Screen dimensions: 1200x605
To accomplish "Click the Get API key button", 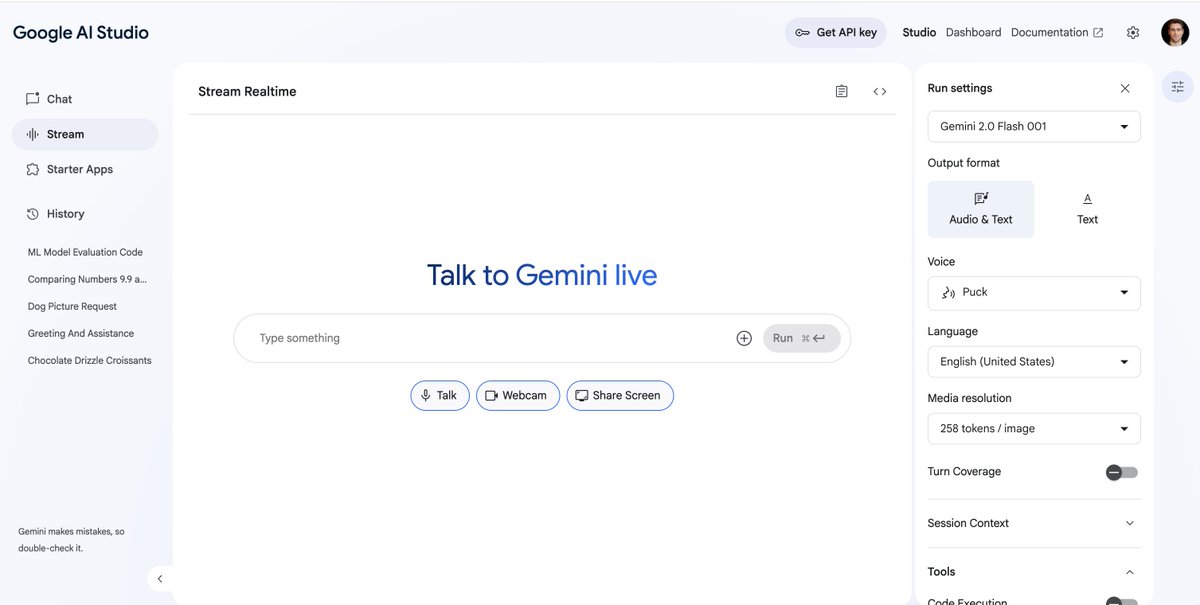I will (x=836, y=31).
